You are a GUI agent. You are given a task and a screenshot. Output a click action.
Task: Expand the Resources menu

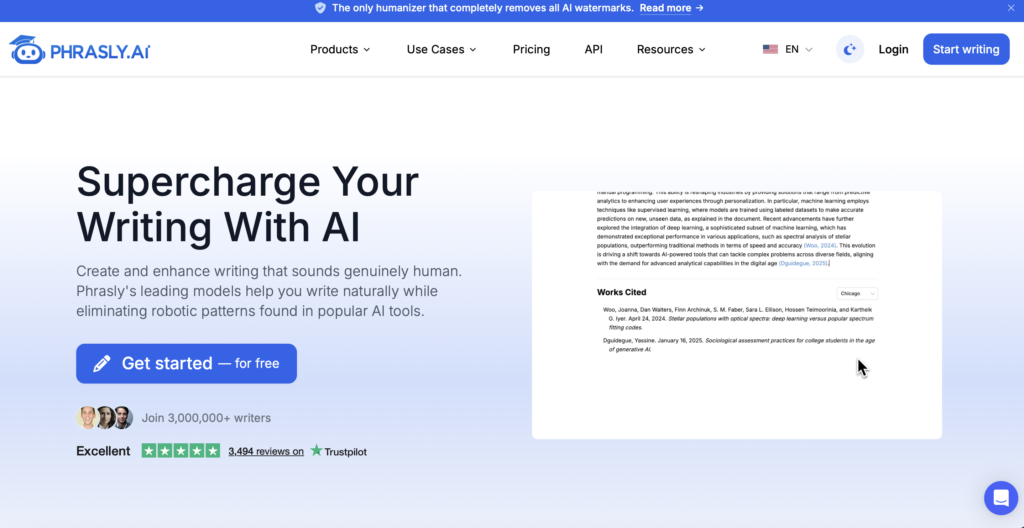tap(671, 50)
